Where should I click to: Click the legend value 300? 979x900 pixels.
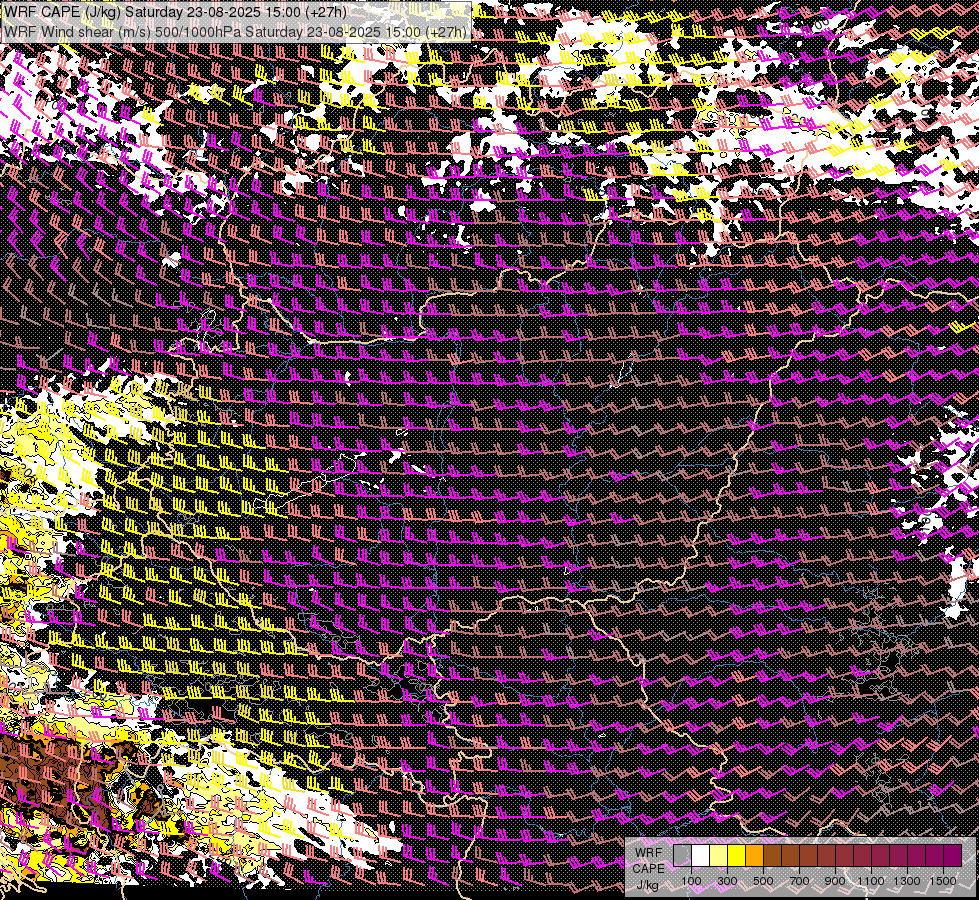point(727,881)
